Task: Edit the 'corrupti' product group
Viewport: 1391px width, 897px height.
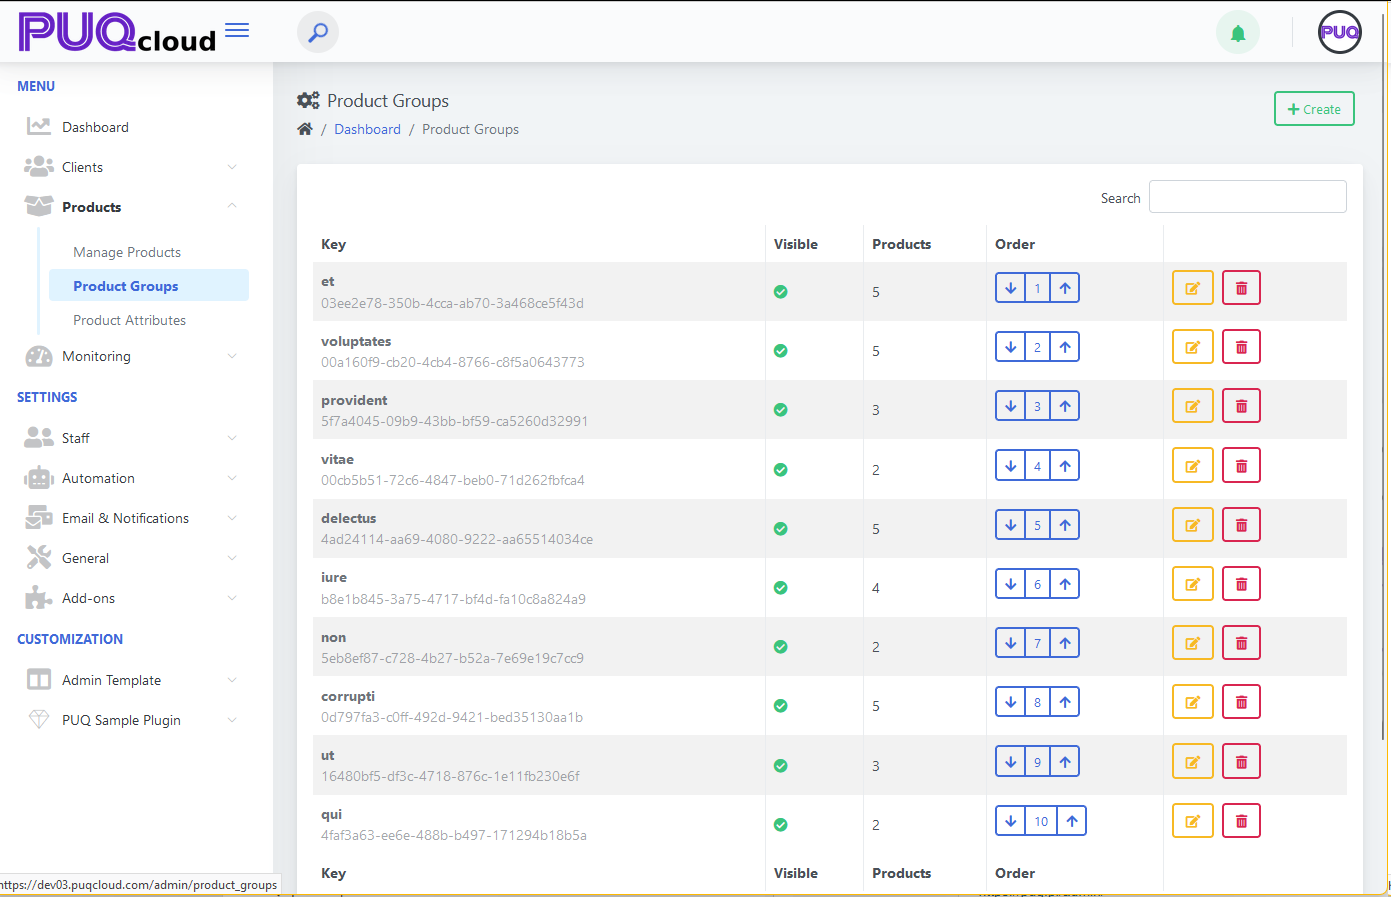Action: [x=1192, y=702]
